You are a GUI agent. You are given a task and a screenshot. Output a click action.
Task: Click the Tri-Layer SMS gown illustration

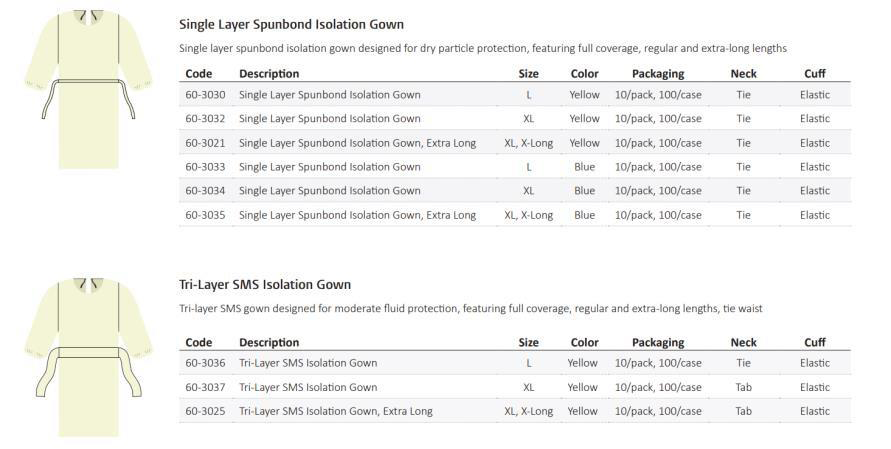88,357
